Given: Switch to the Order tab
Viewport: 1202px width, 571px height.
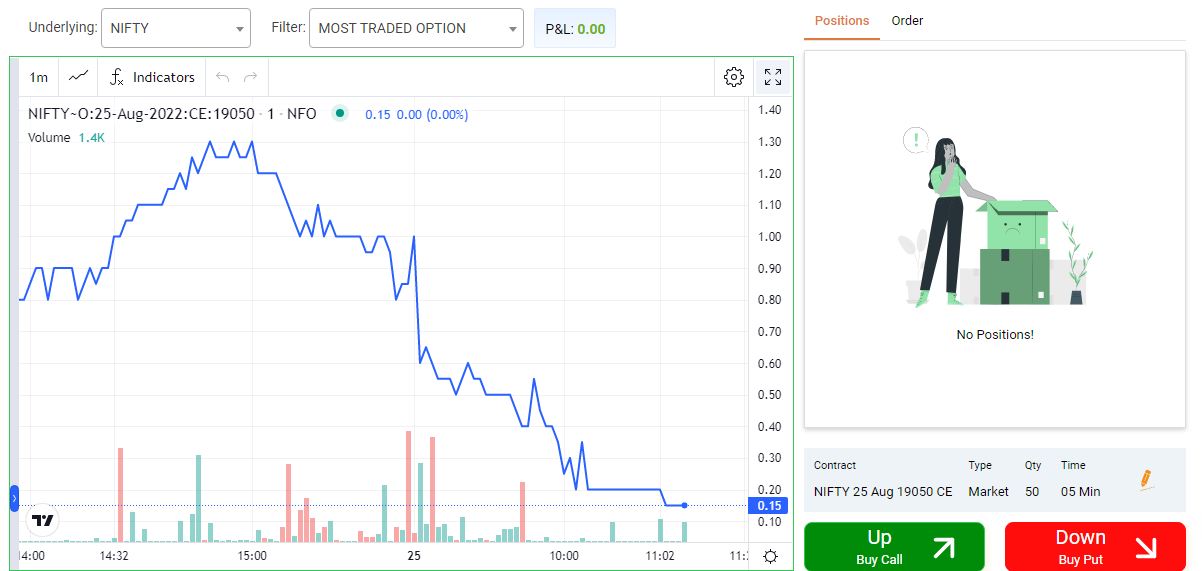Looking at the screenshot, I should (x=907, y=21).
